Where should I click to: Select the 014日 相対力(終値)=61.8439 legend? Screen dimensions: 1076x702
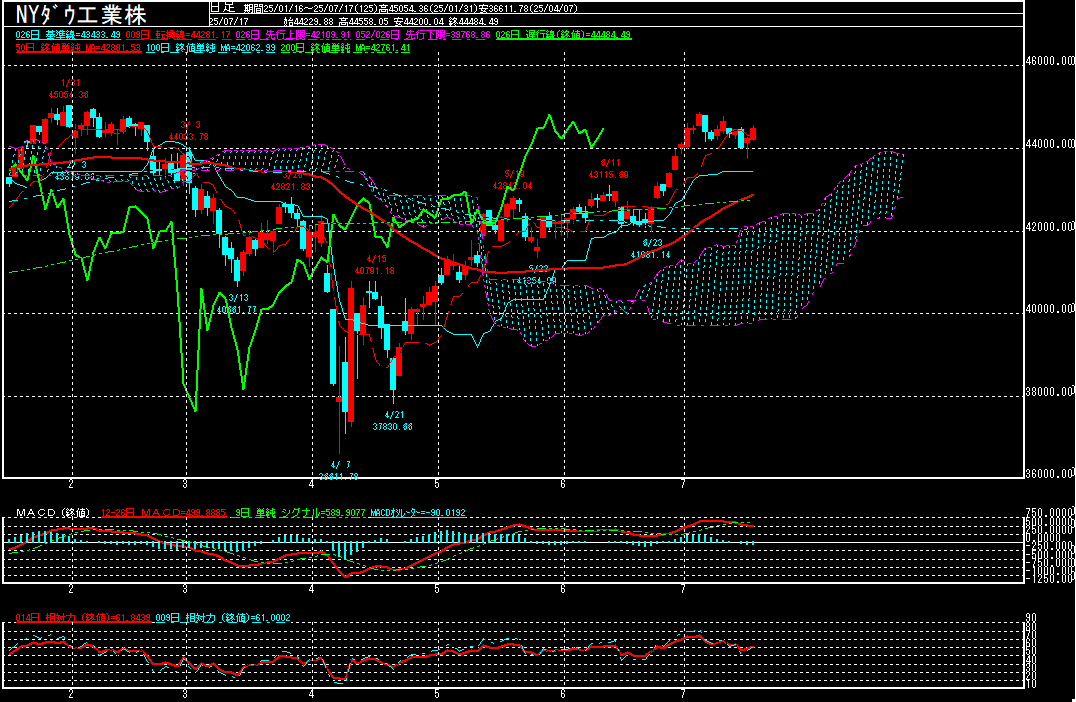[x=83, y=618]
